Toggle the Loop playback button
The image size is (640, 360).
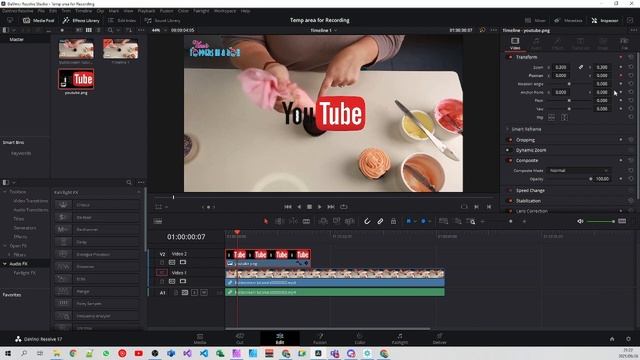coord(344,207)
